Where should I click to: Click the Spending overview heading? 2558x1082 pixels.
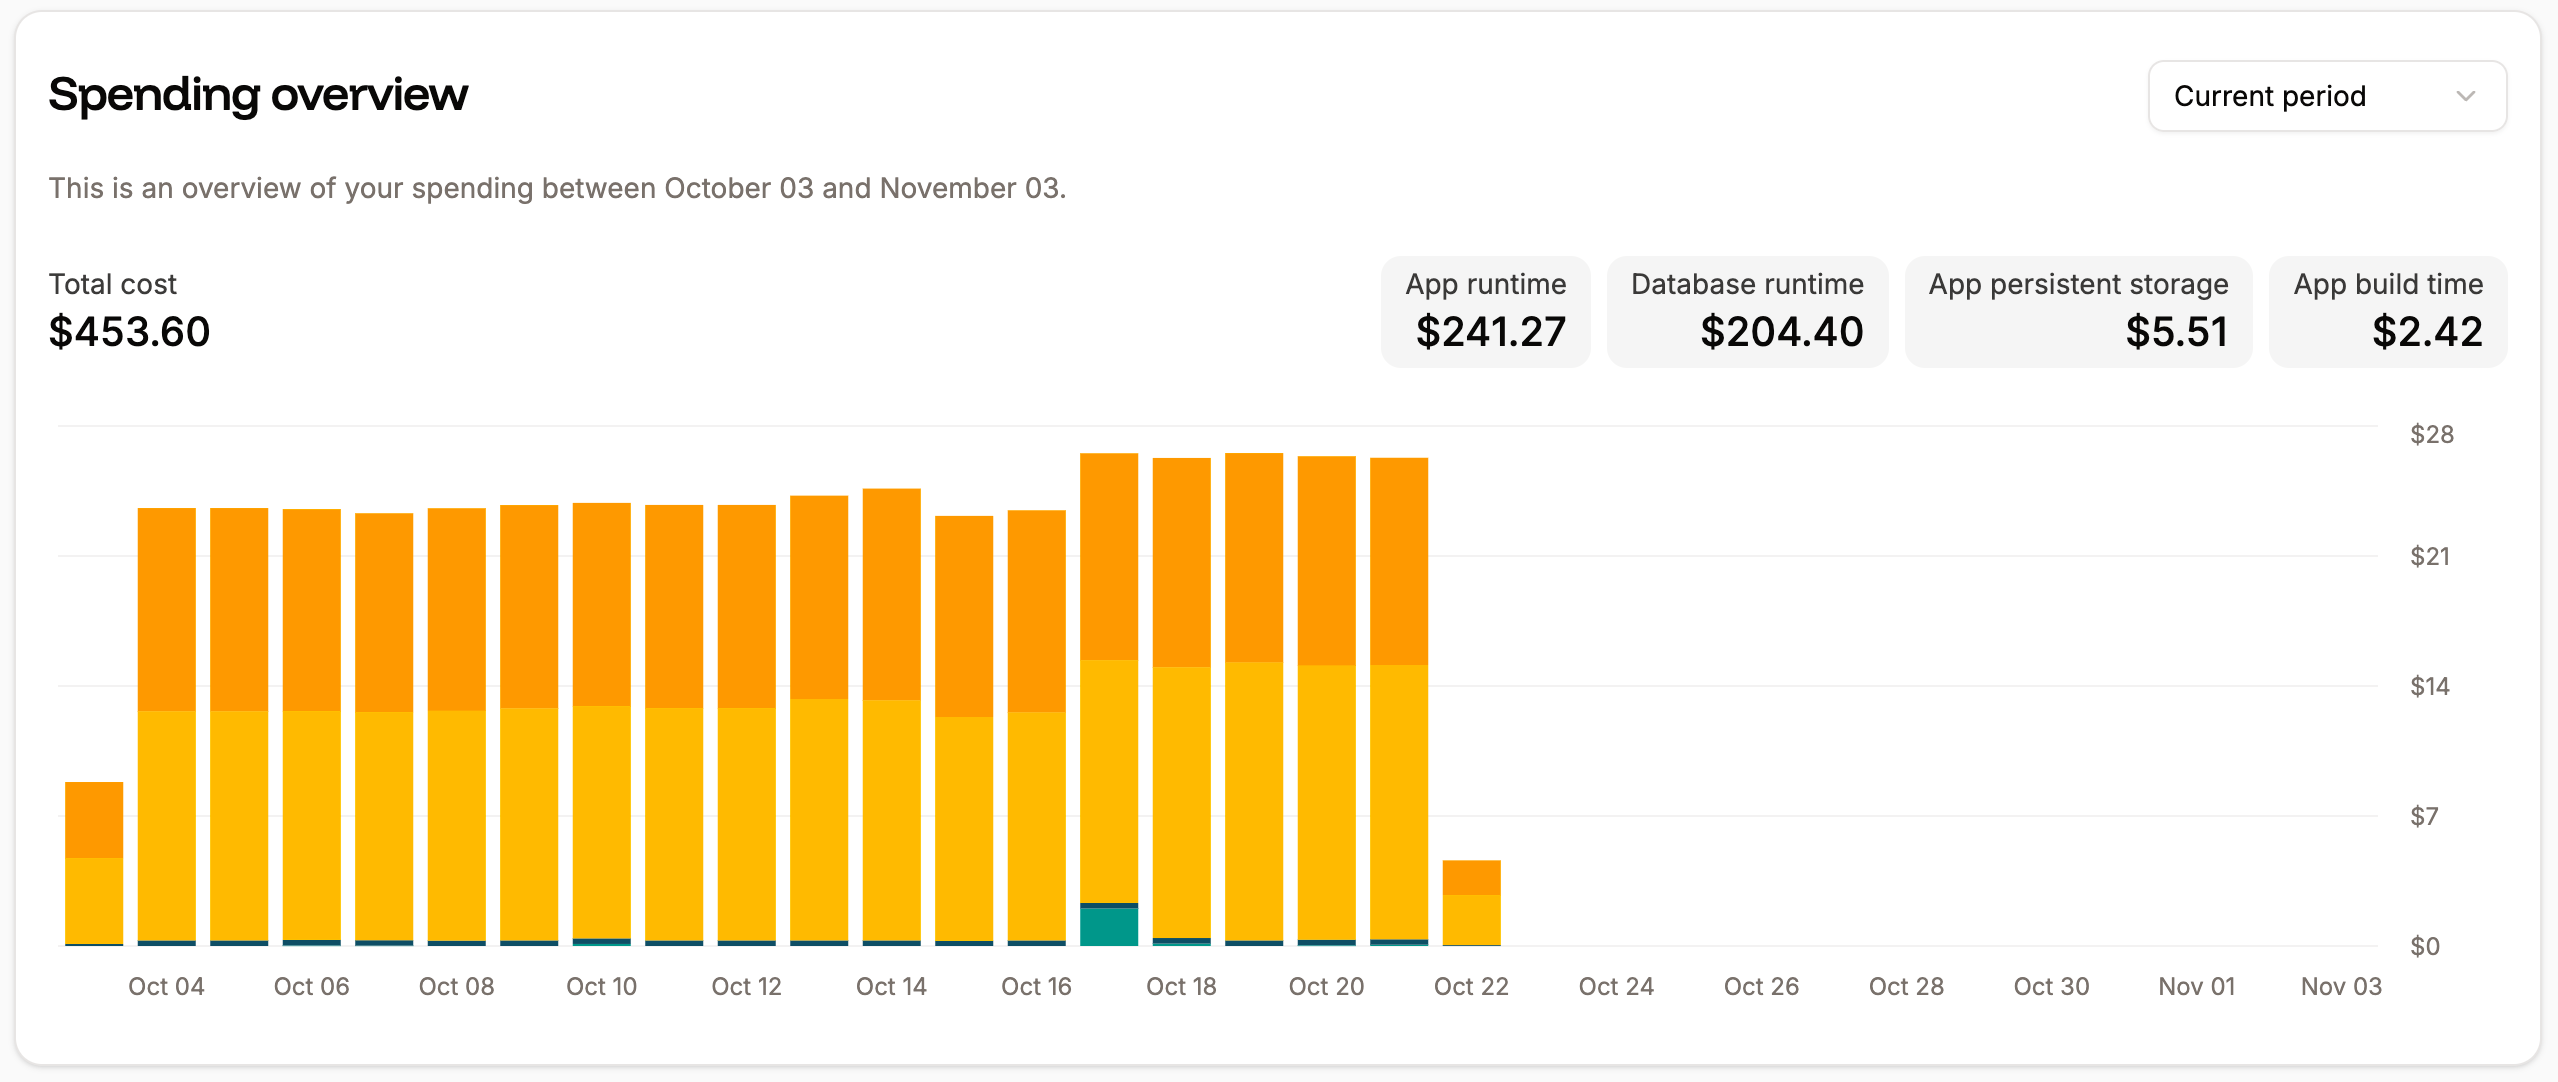258,94
